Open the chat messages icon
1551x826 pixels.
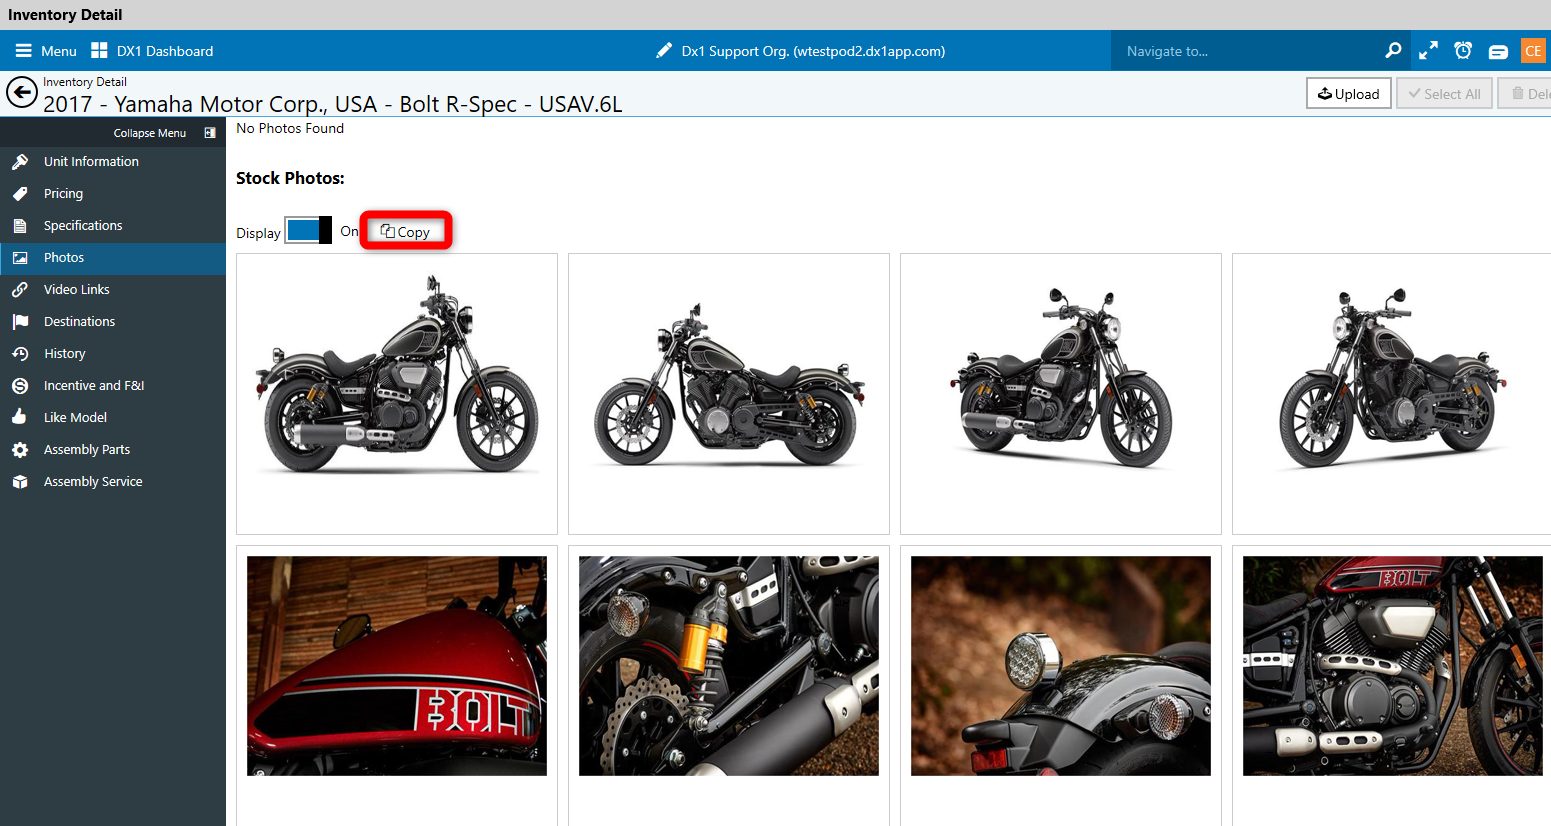click(x=1498, y=51)
